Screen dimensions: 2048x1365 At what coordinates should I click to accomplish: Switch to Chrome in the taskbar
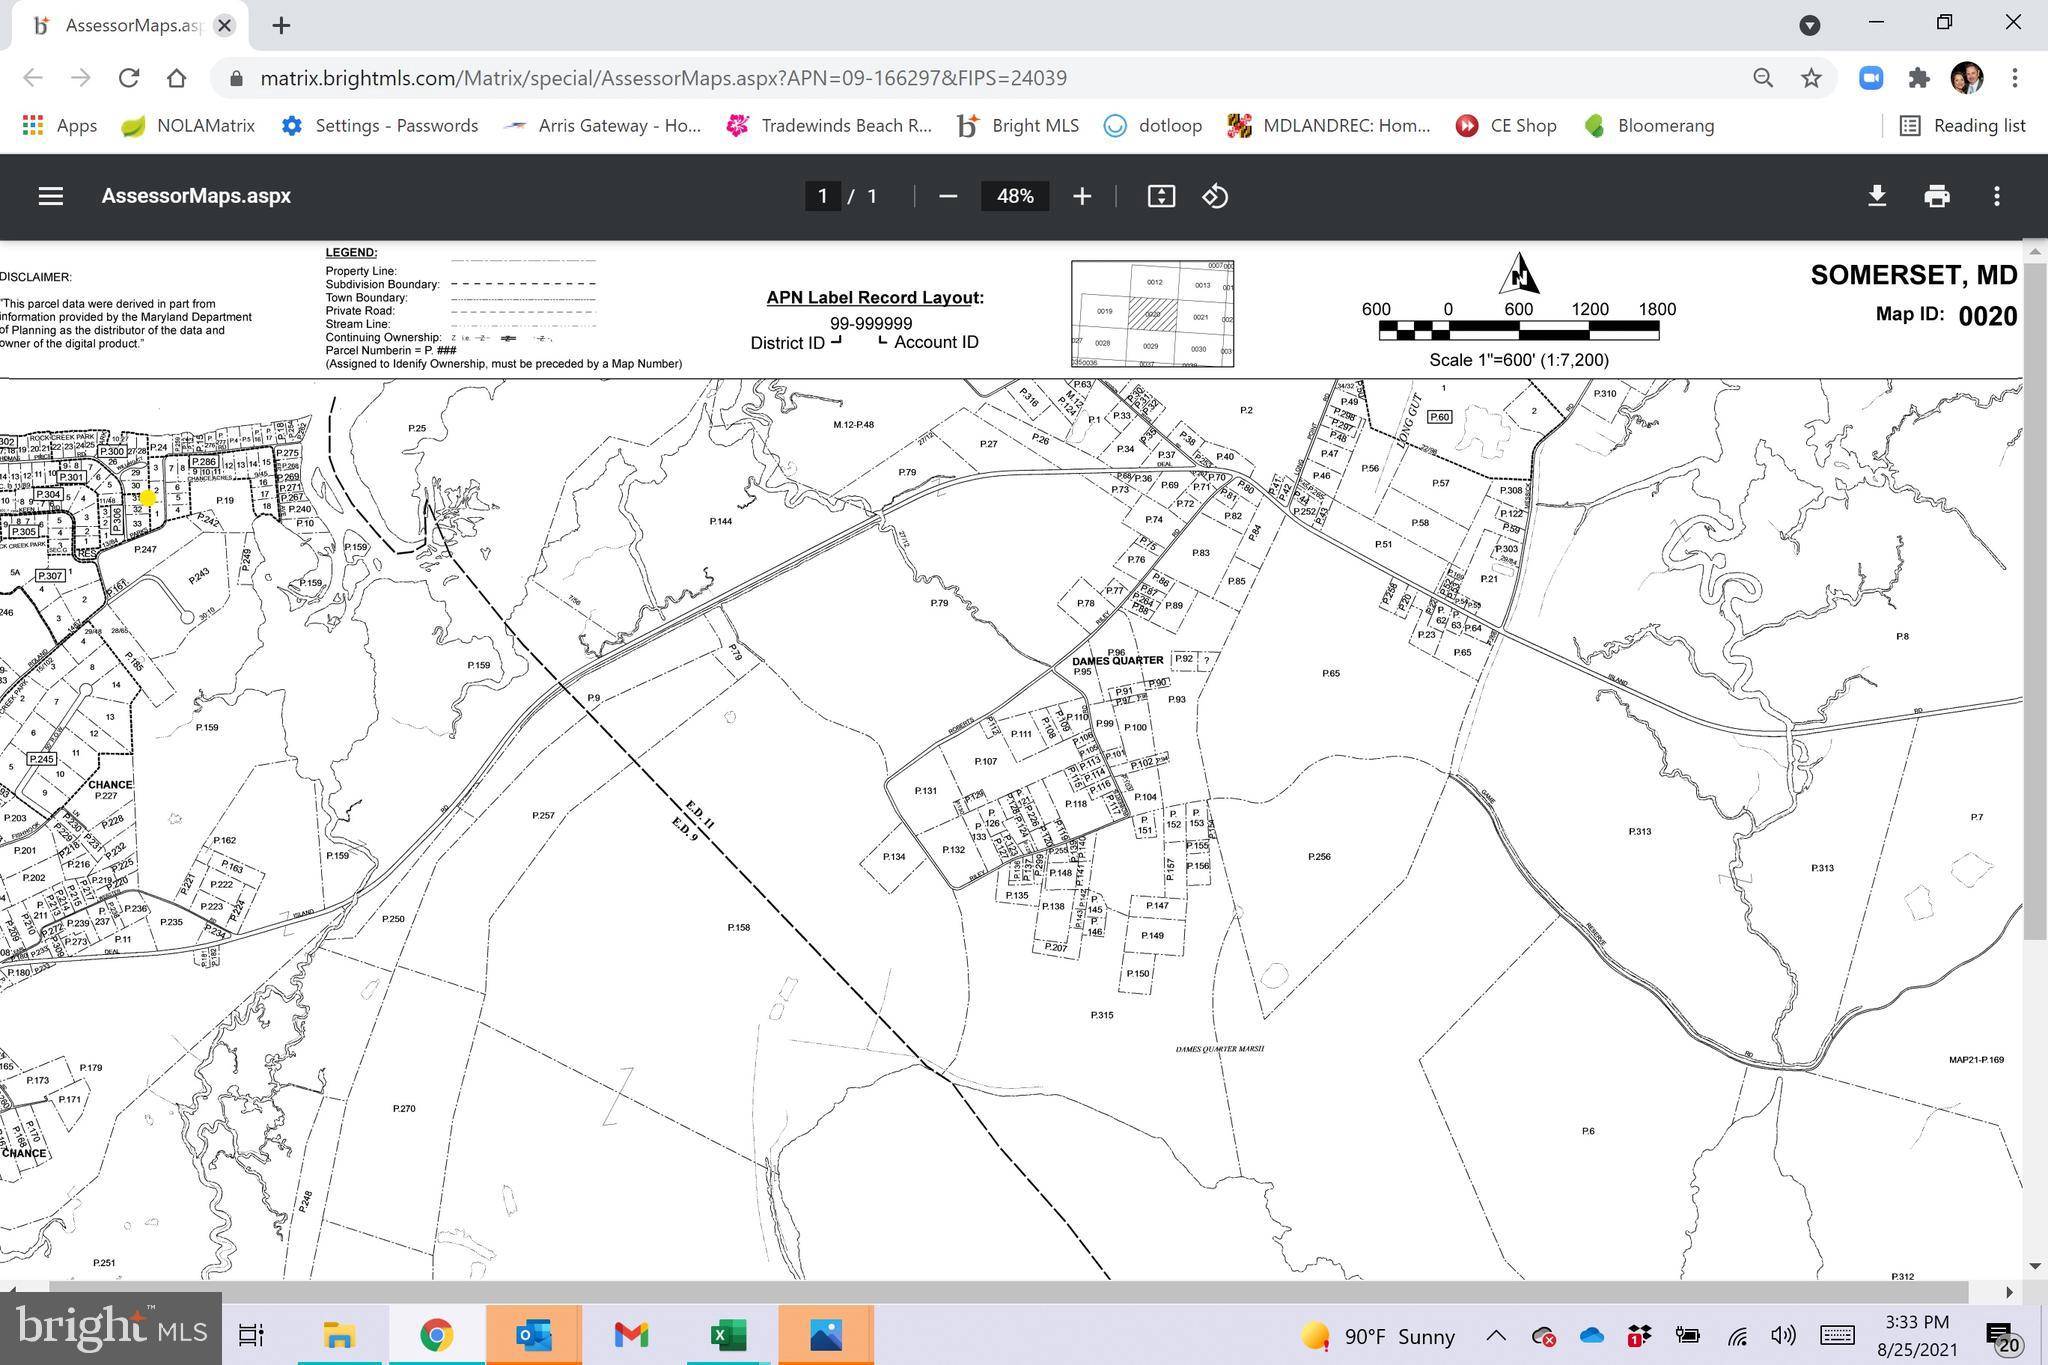(436, 1334)
